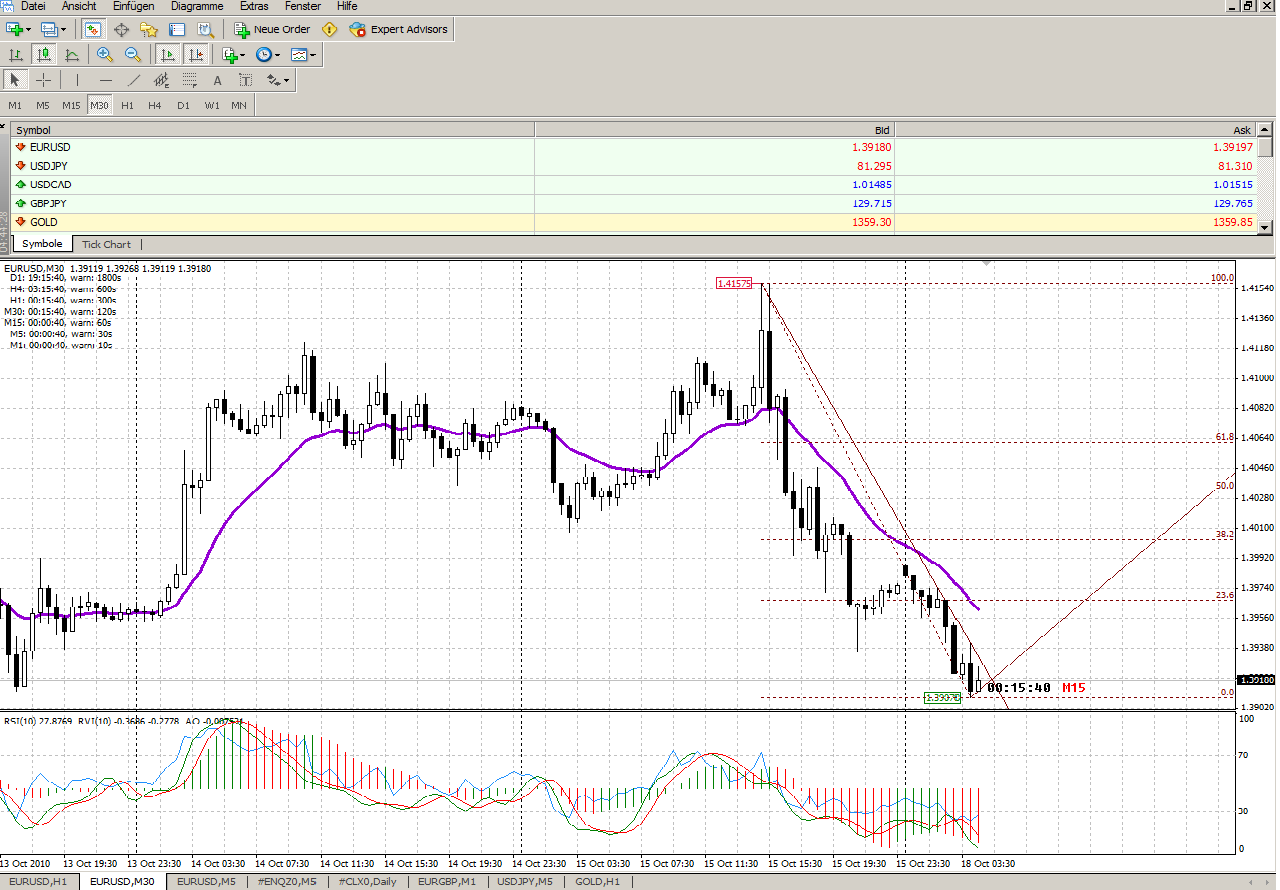Expand the Templates dropdown arrow
1280x890 pixels.
tap(312, 54)
